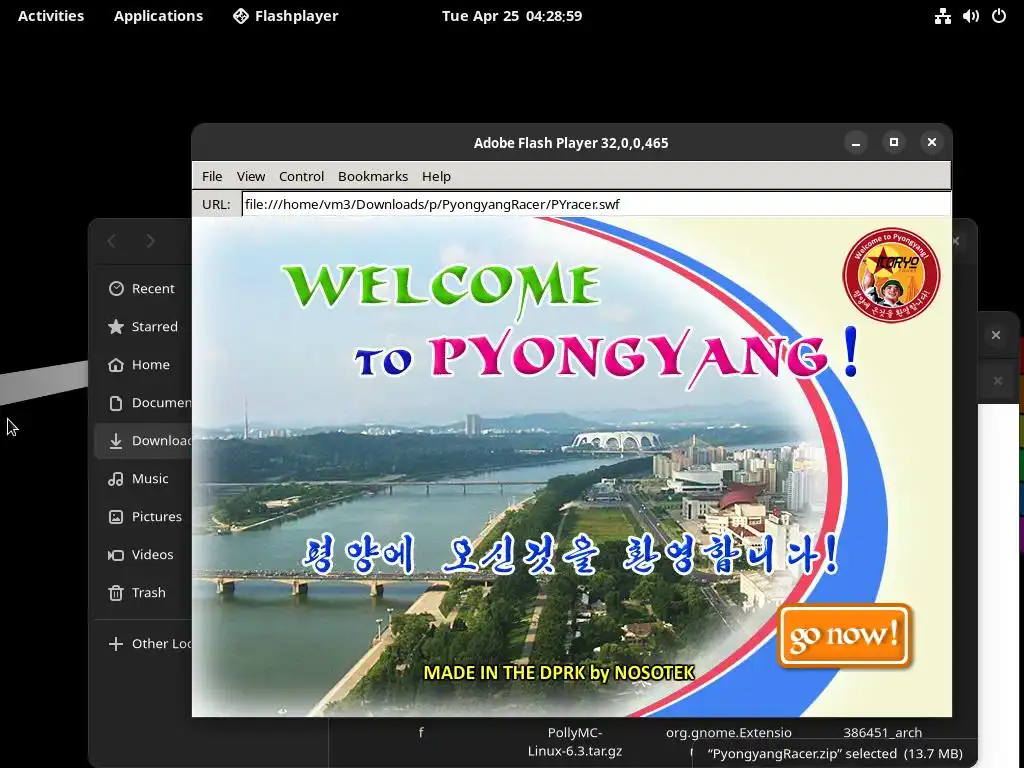Click the Other Locations plus icon
The width and height of the screenshot is (1024, 768).
point(116,644)
